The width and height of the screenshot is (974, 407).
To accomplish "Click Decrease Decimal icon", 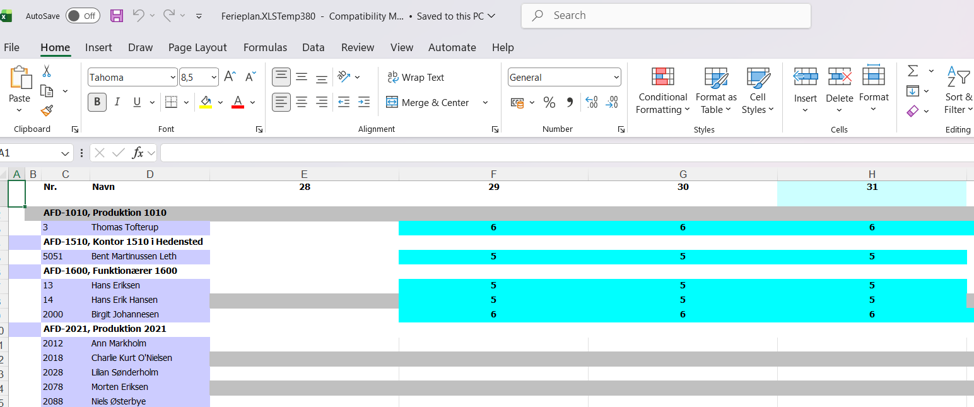I will [612, 103].
